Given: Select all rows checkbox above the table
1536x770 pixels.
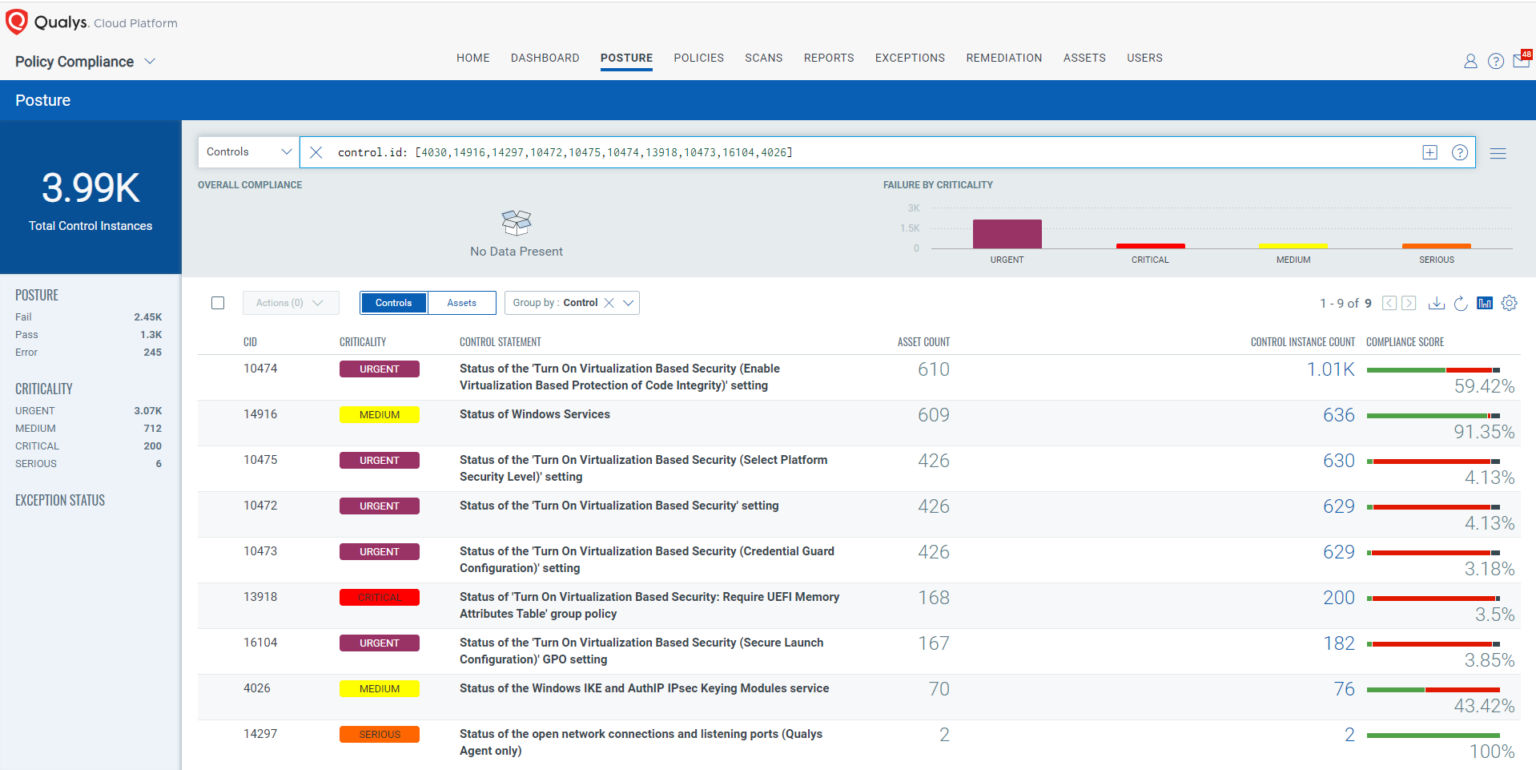Looking at the screenshot, I should click(x=218, y=302).
